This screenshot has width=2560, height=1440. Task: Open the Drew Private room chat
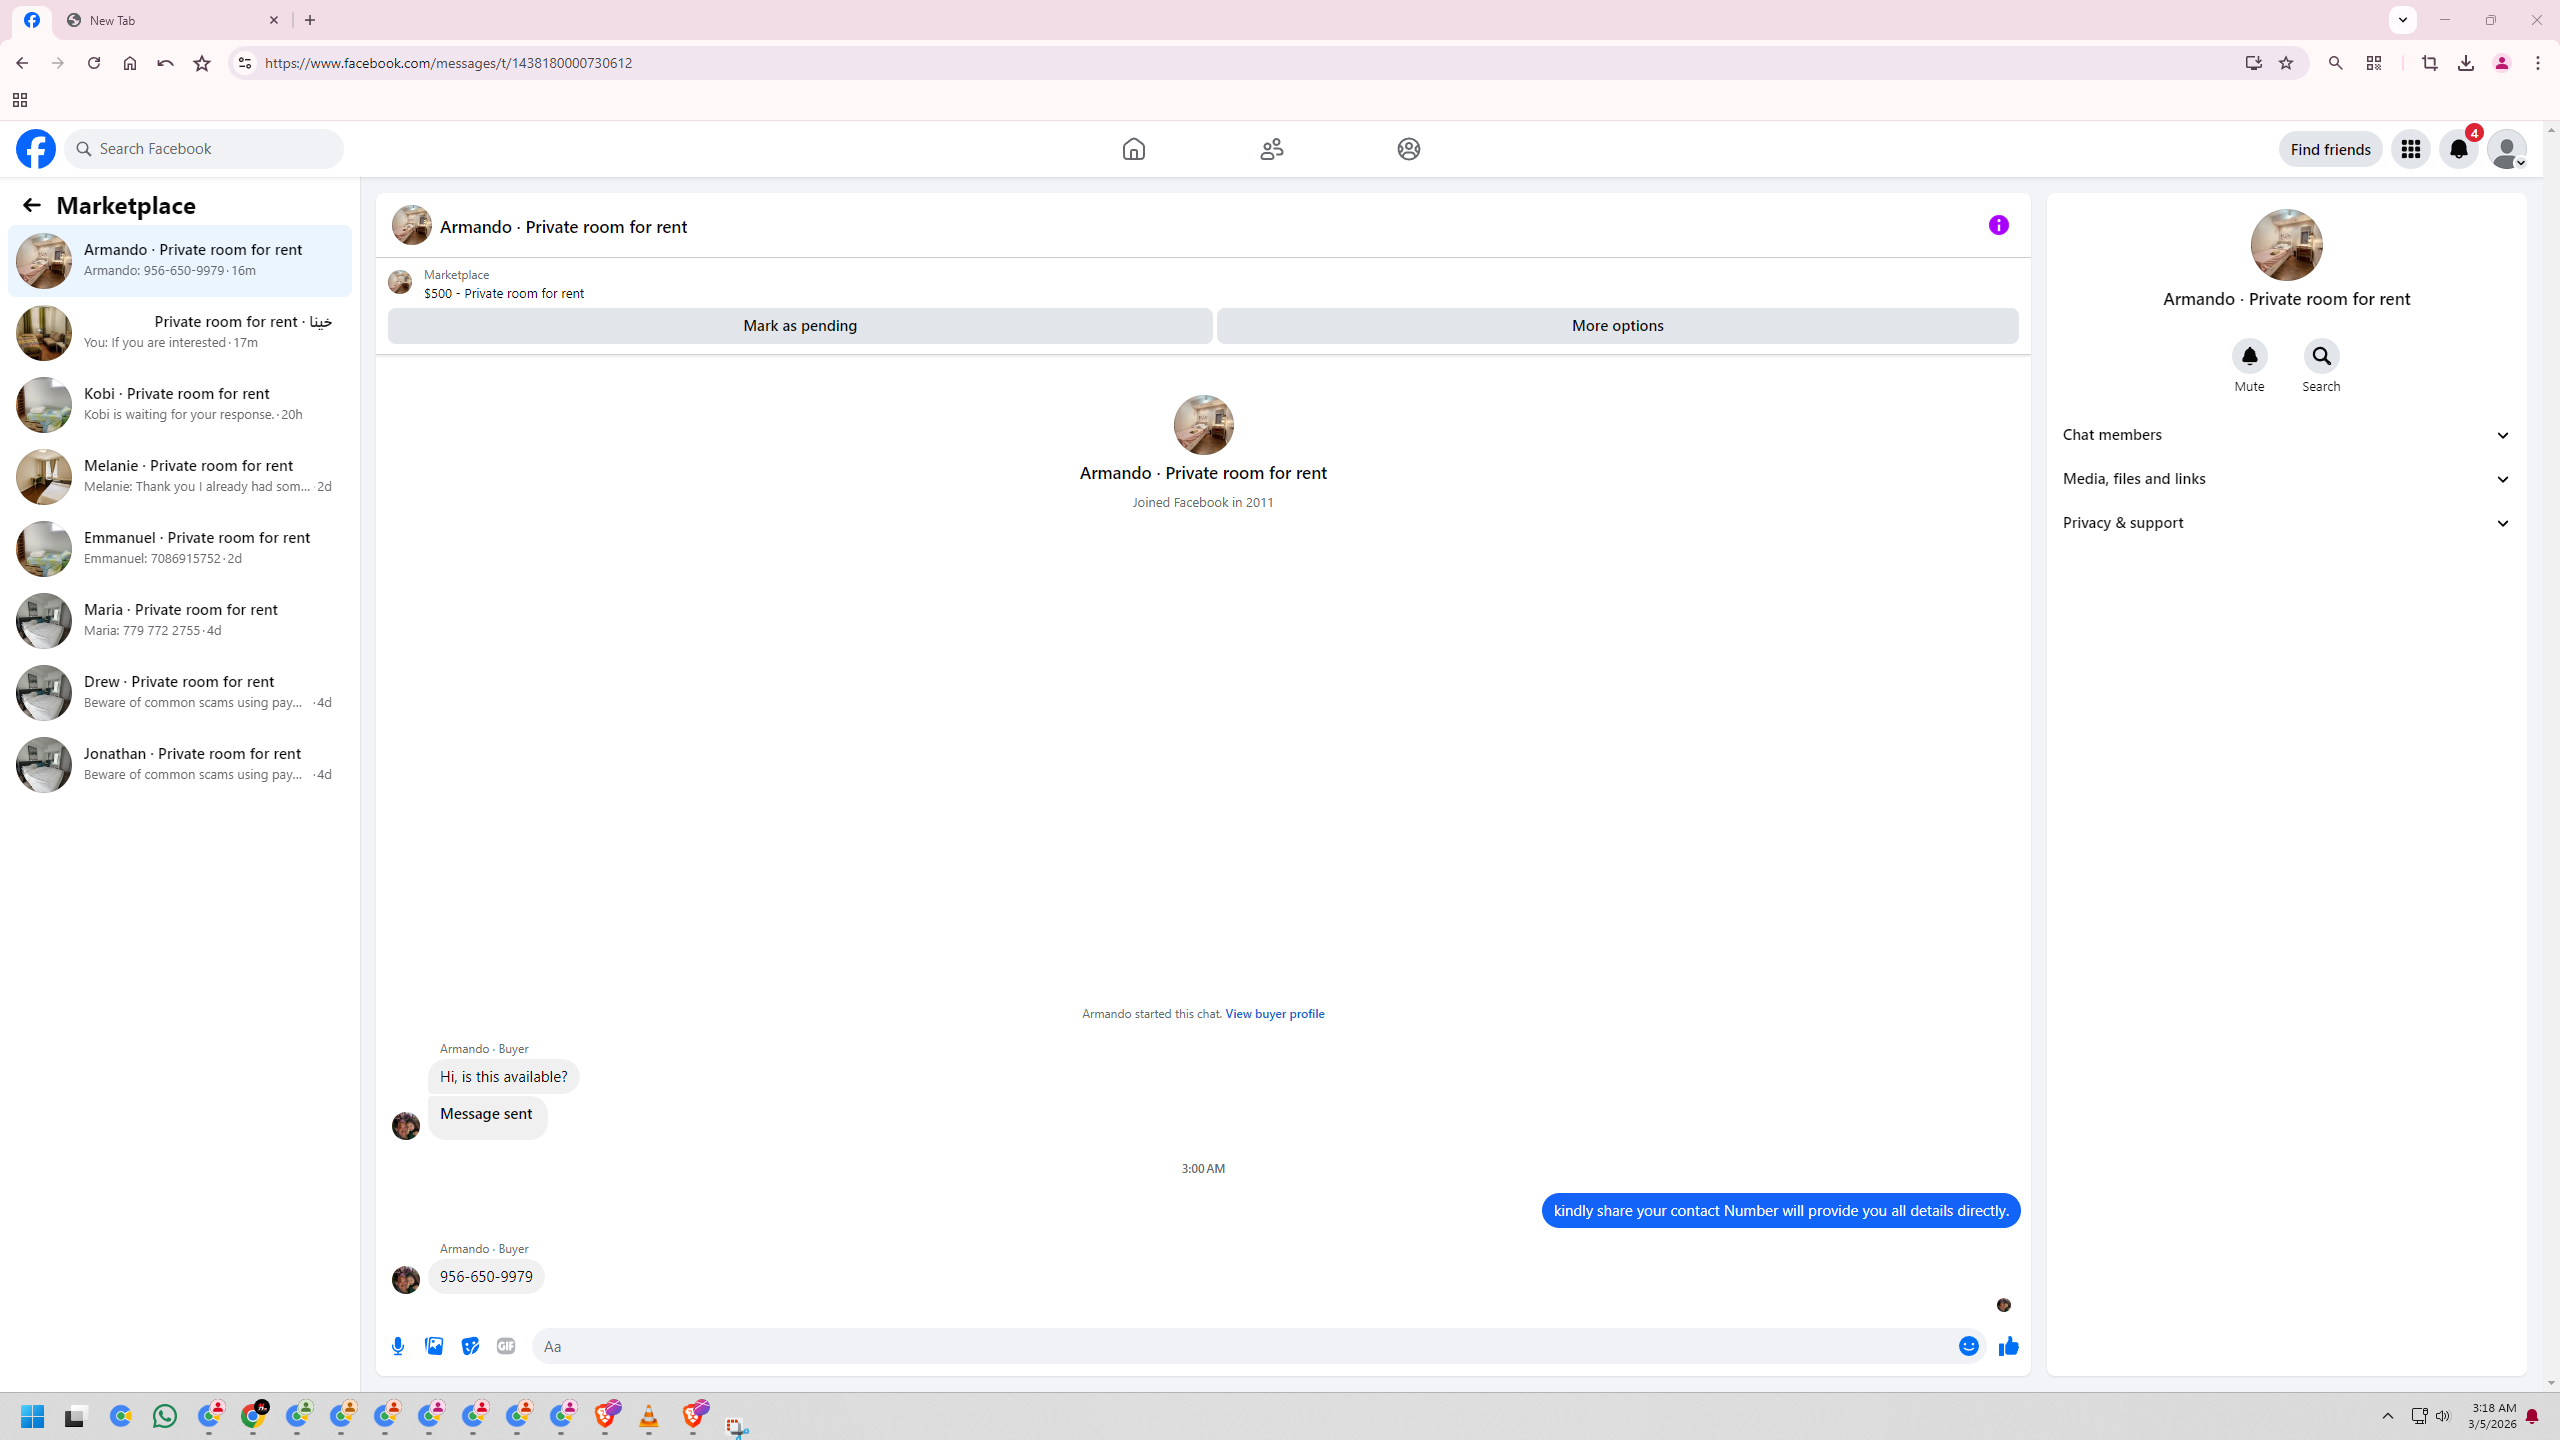[x=180, y=693]
